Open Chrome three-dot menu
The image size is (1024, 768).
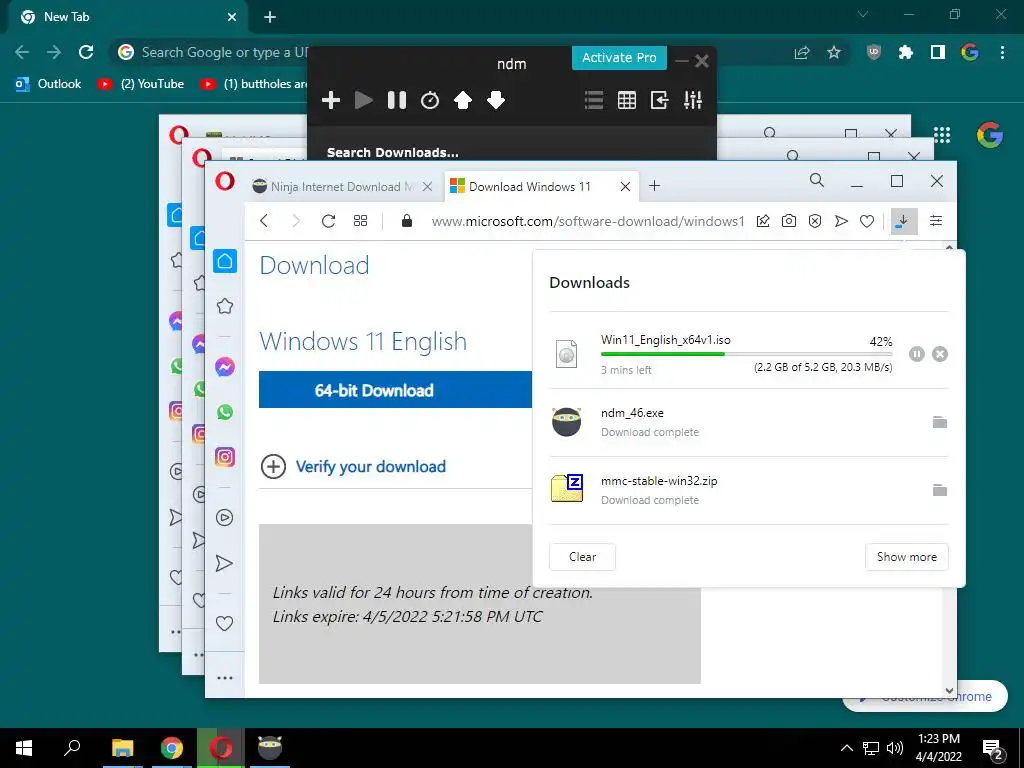click(x=1002, y=52)
